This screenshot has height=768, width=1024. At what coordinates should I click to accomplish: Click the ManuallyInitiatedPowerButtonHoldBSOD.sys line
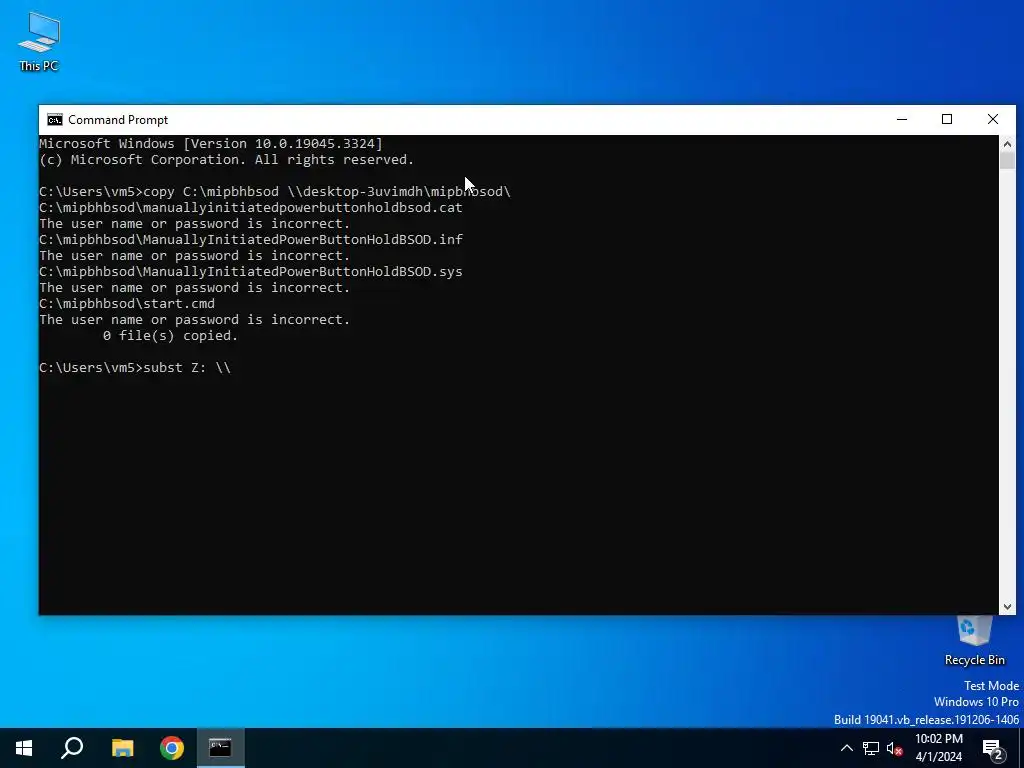[251, 272]
